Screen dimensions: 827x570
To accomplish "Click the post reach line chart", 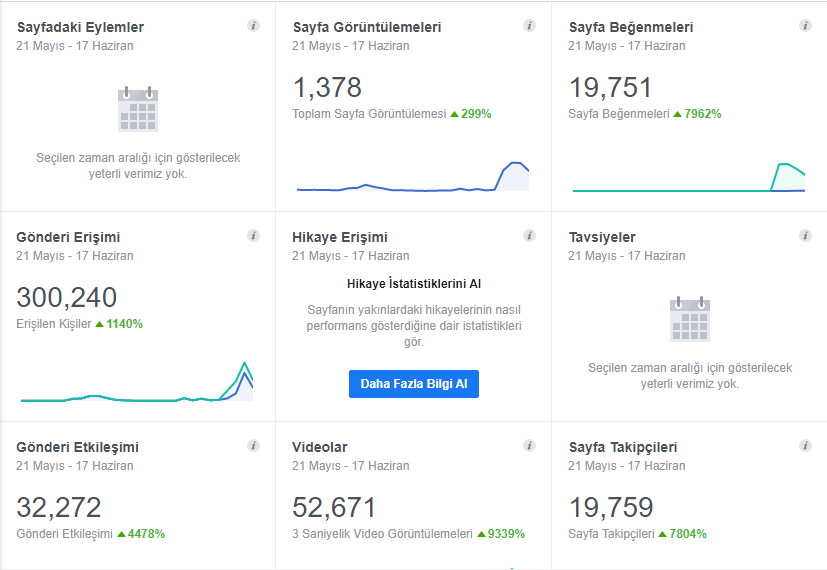I will click(137, 382).
